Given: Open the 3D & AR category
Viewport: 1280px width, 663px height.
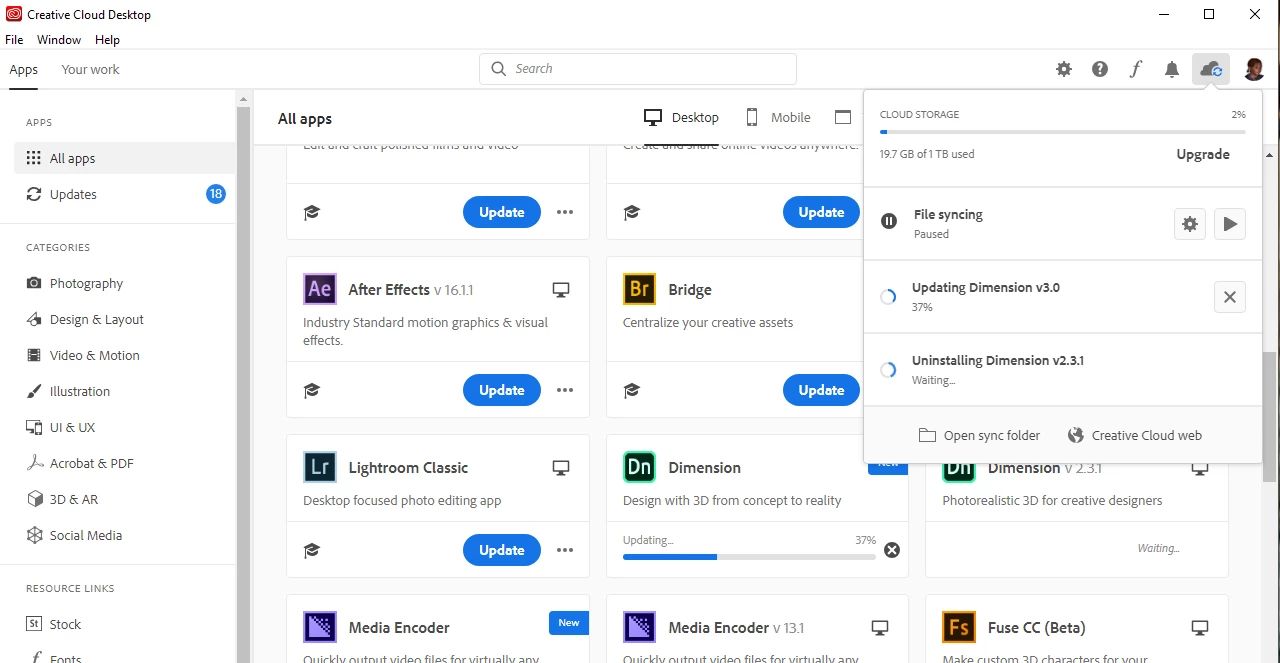Looking at the screenshot, I should [62, 499].
